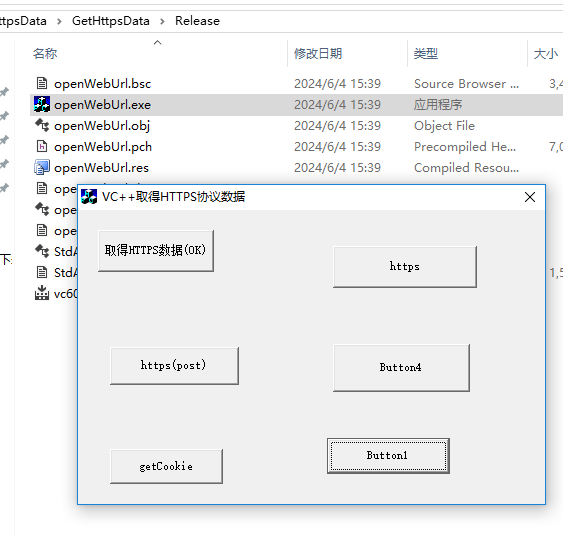Sort by the 大小 column header
This screenshot has height=536, width=563.
[x=546, y=53]
